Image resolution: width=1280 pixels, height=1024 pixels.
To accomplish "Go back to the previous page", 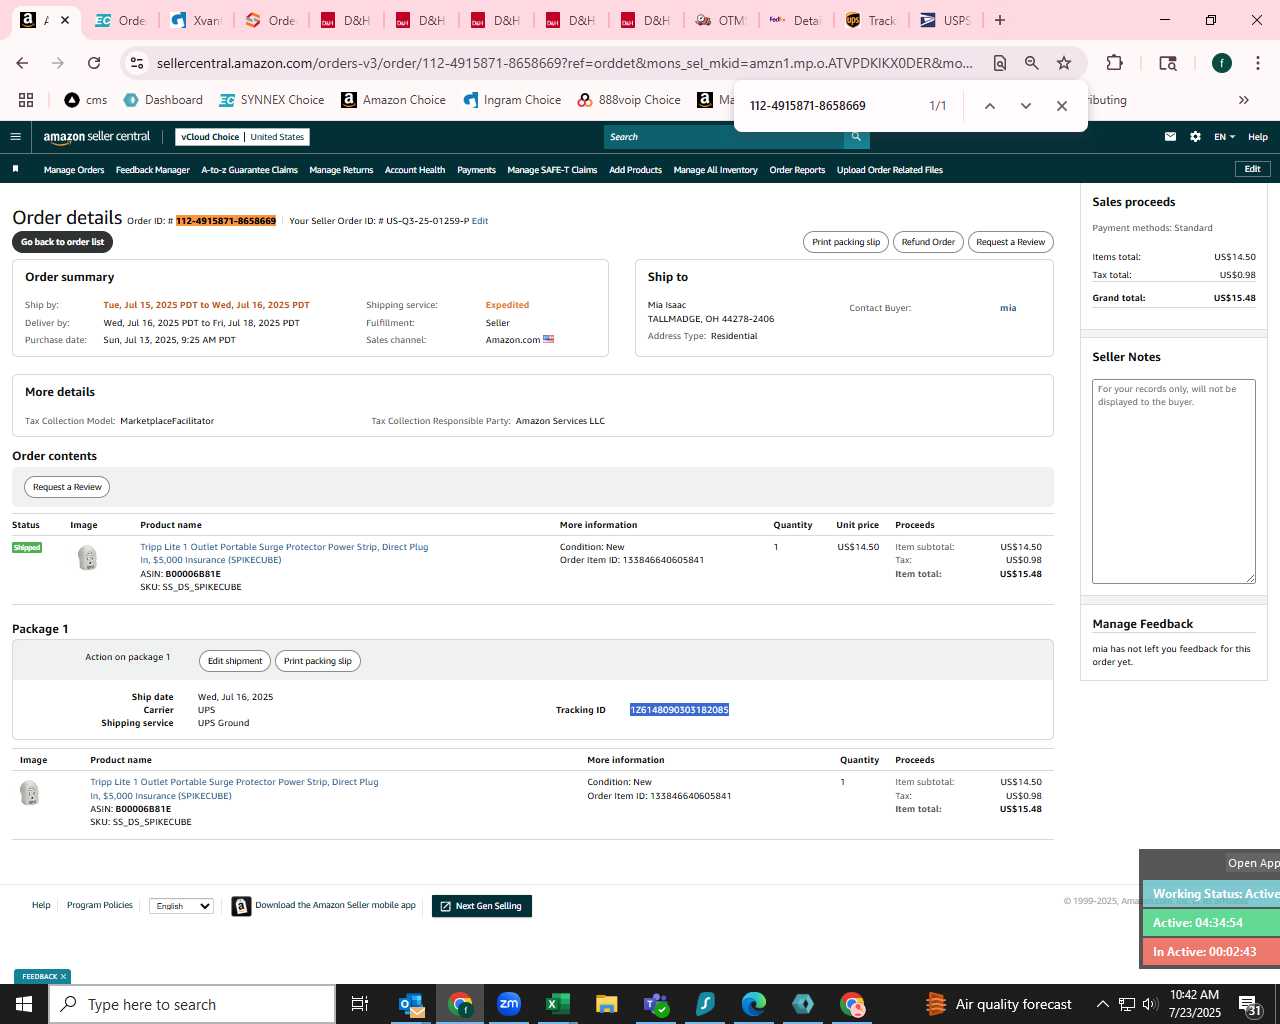I will tap(22, 63).
